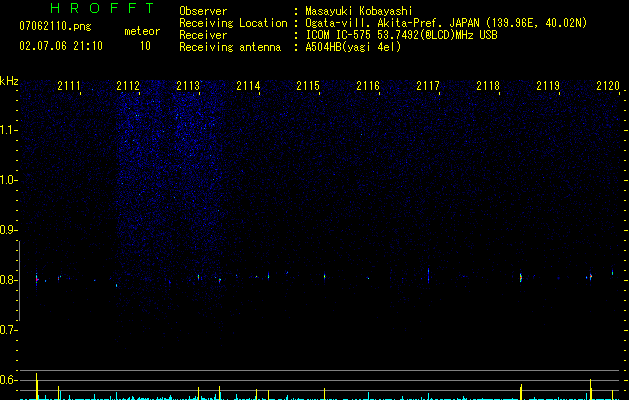
Task: Click the Receiving Location label
Action: tap(233, 23)
